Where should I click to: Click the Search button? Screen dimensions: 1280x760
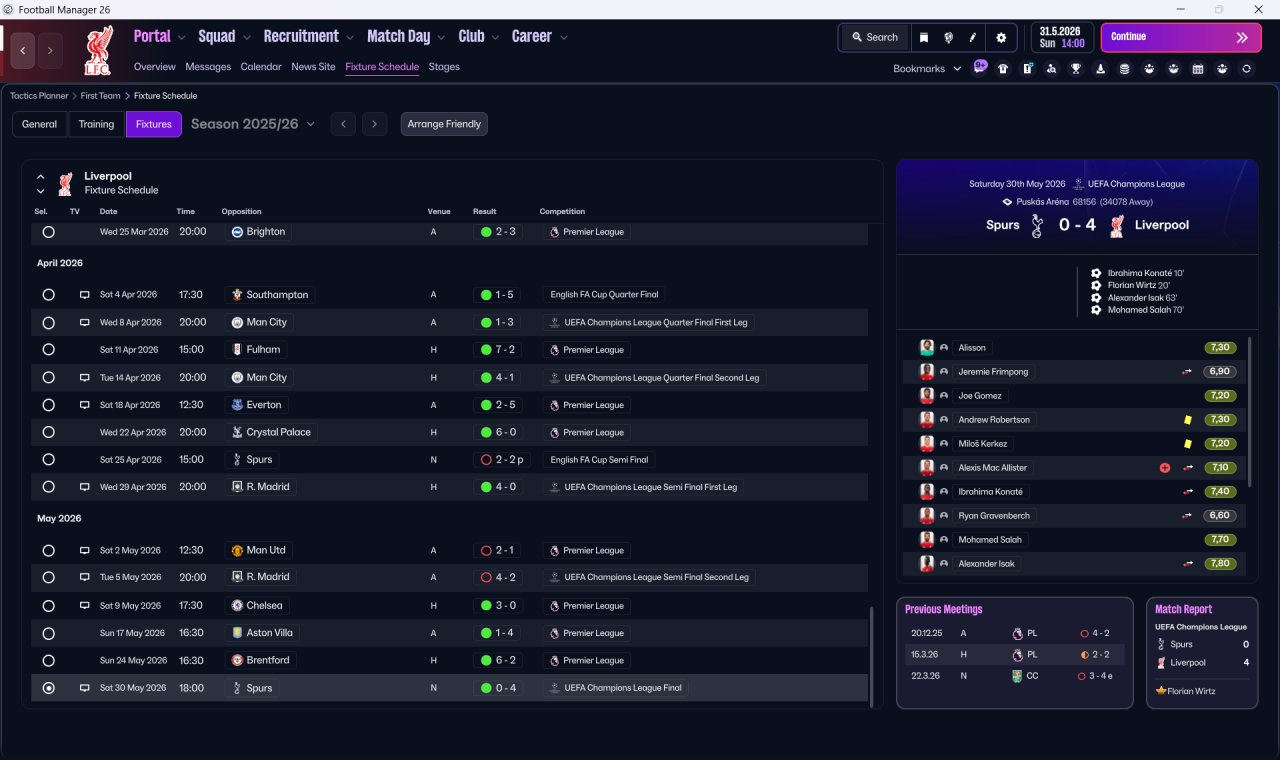point(875,37)
